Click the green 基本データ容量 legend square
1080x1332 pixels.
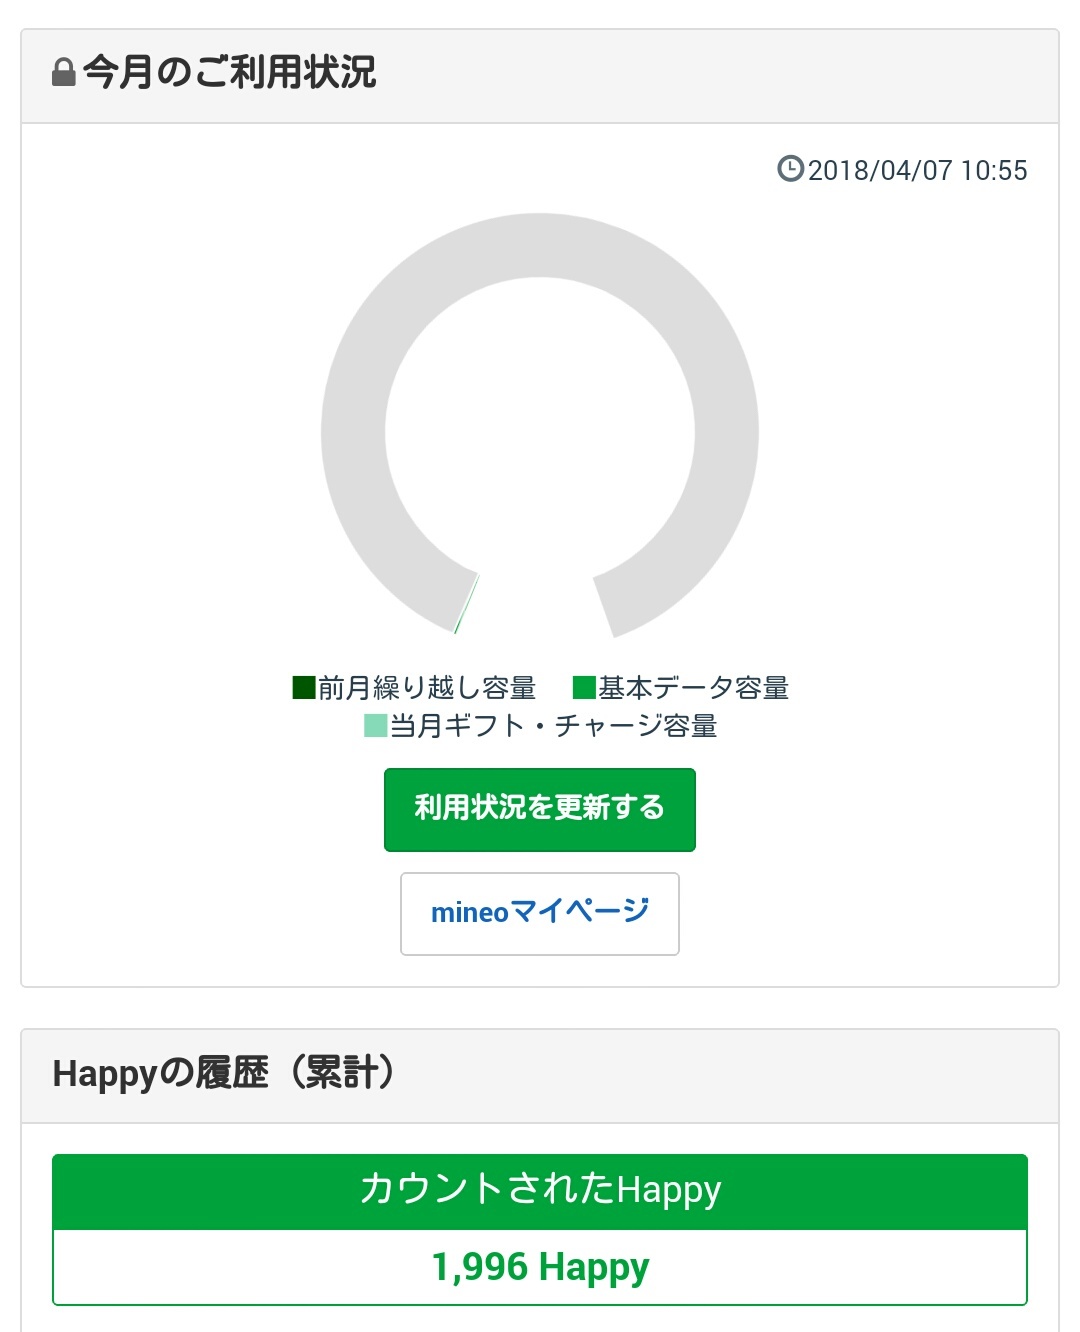[584, 687]
